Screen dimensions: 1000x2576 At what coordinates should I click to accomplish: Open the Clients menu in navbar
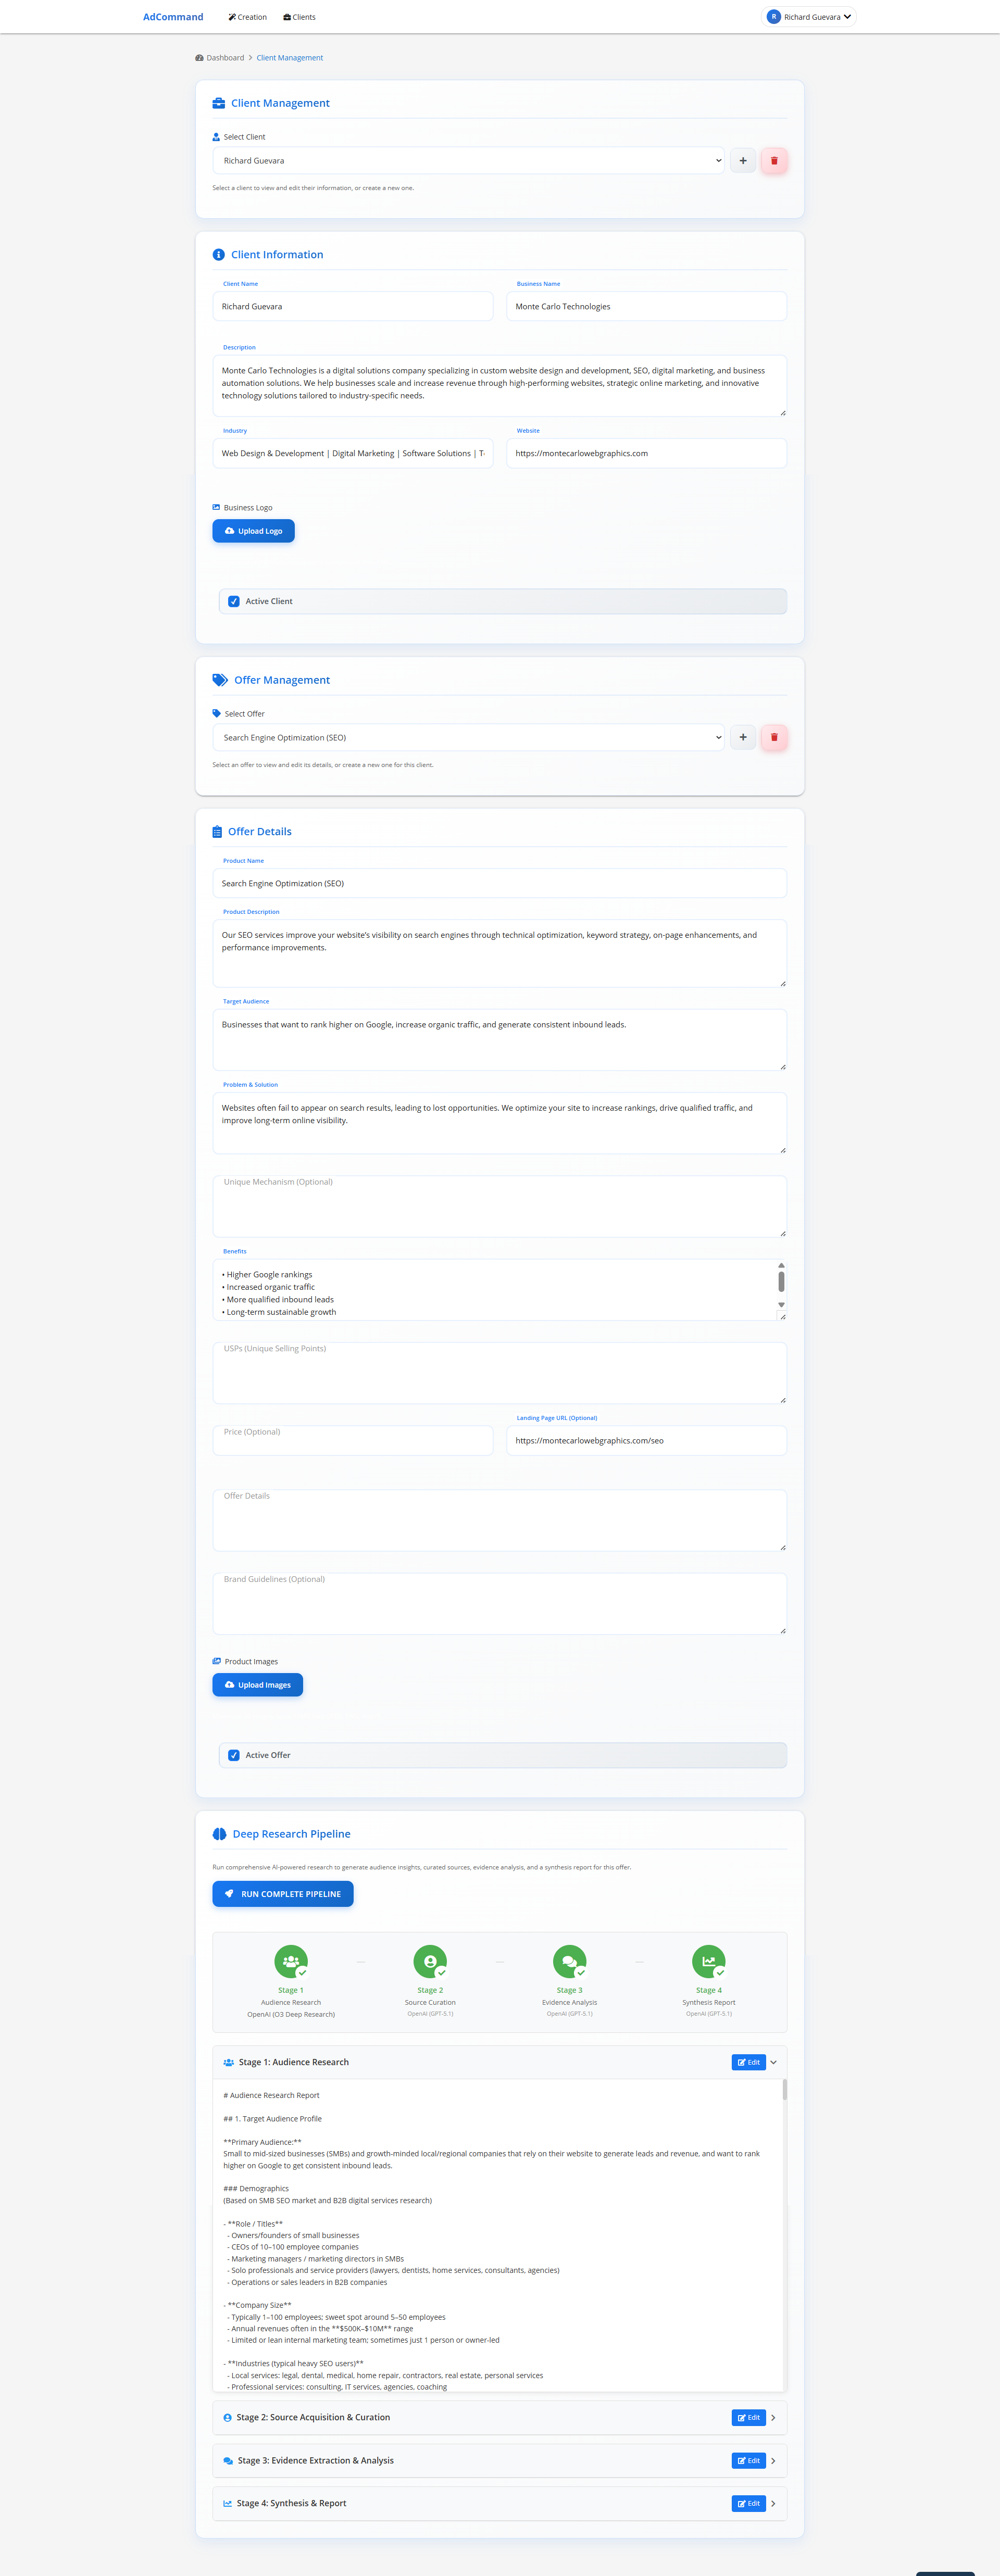click(300, 17)
